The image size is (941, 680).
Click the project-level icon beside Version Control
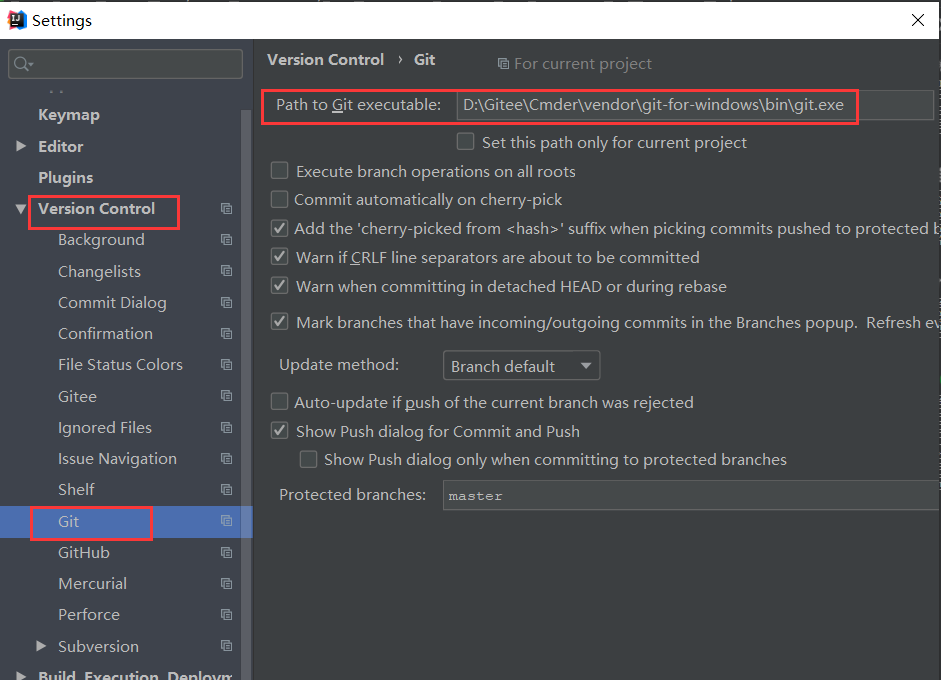[226, 209]
